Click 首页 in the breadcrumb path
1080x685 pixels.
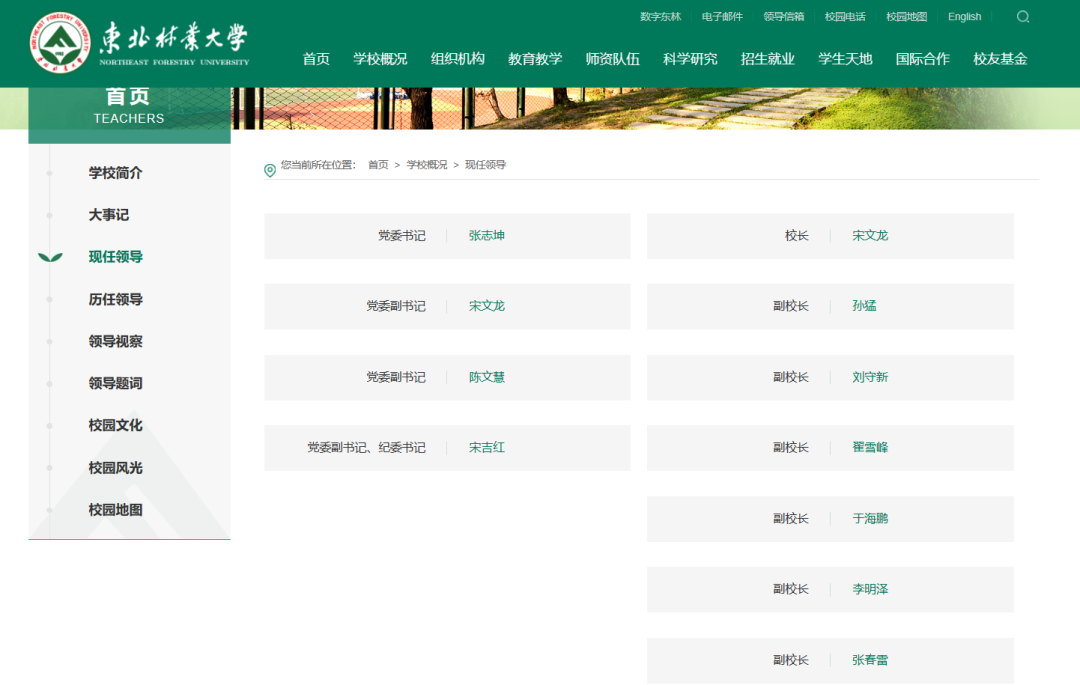[x=378, y=165]
